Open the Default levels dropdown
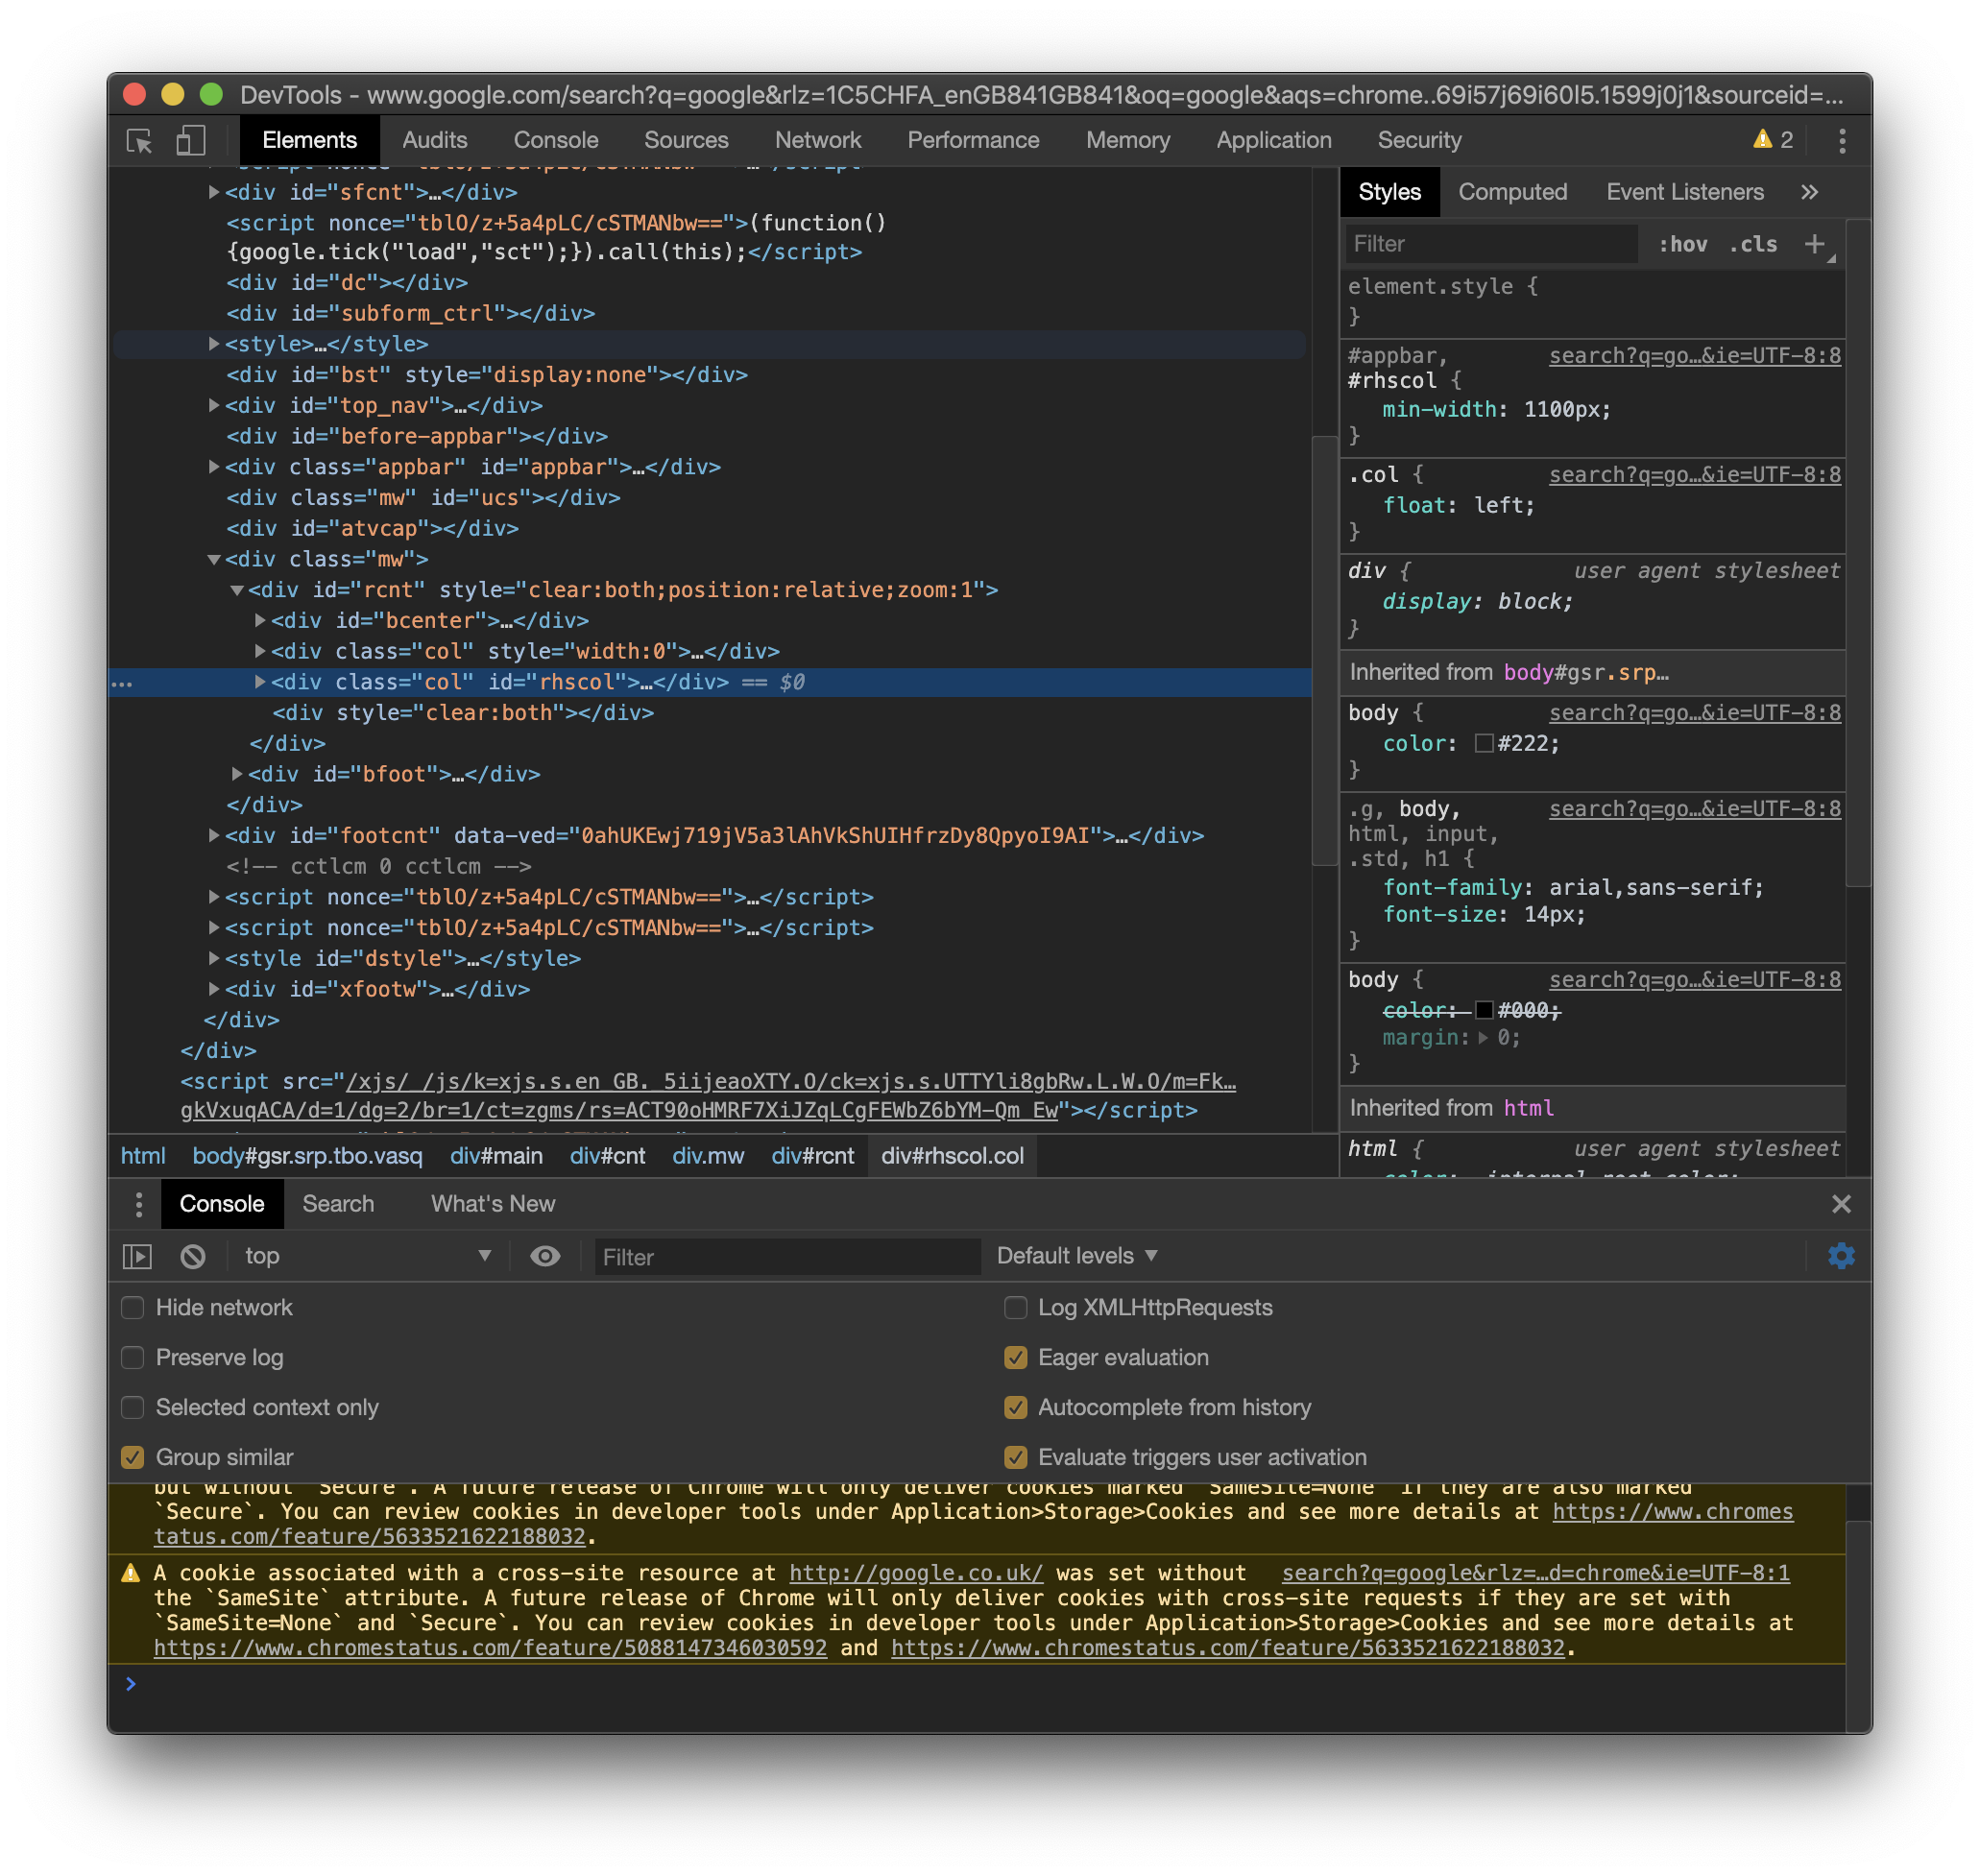The width and height of the screenshot is (1980, 1876). tap(1074, 1256)
